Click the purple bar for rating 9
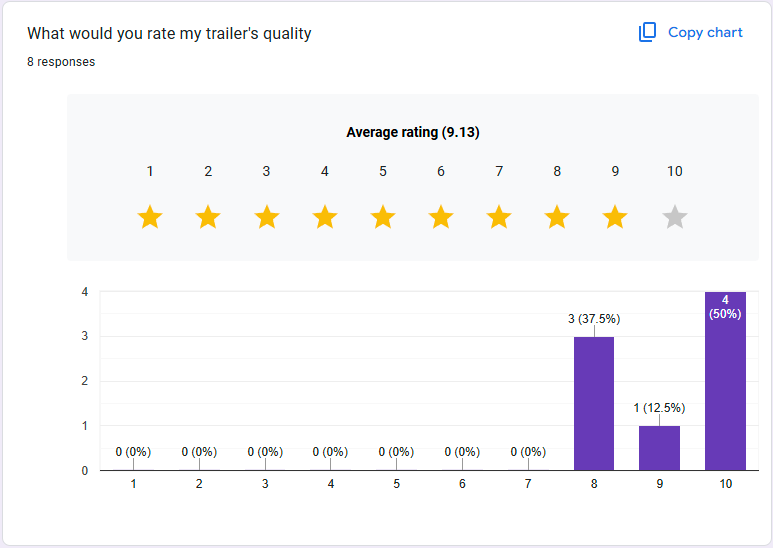The width and height of the screenshot is (773, 548). [660, 448]
